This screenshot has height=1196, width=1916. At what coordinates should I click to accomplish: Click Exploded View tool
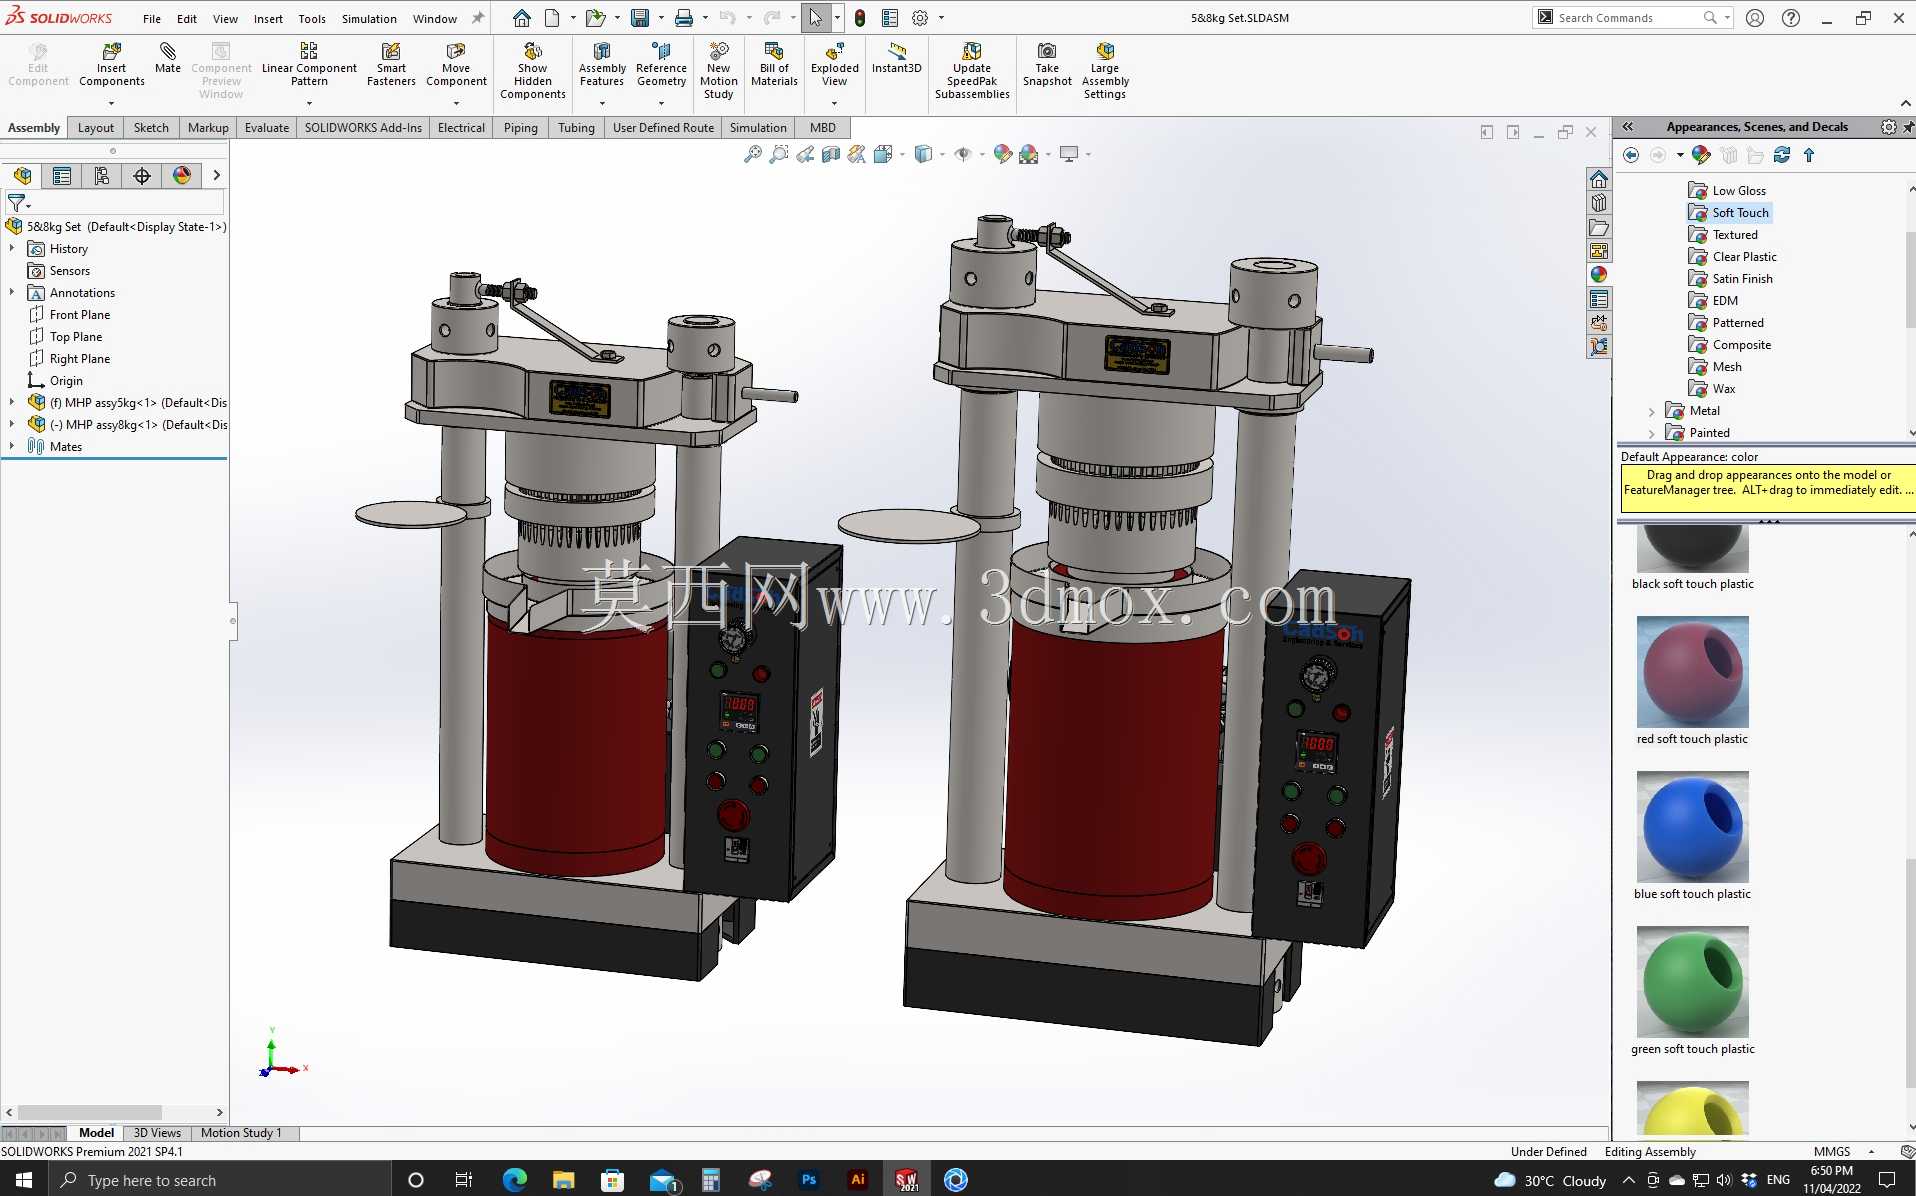tap(834, 64)
